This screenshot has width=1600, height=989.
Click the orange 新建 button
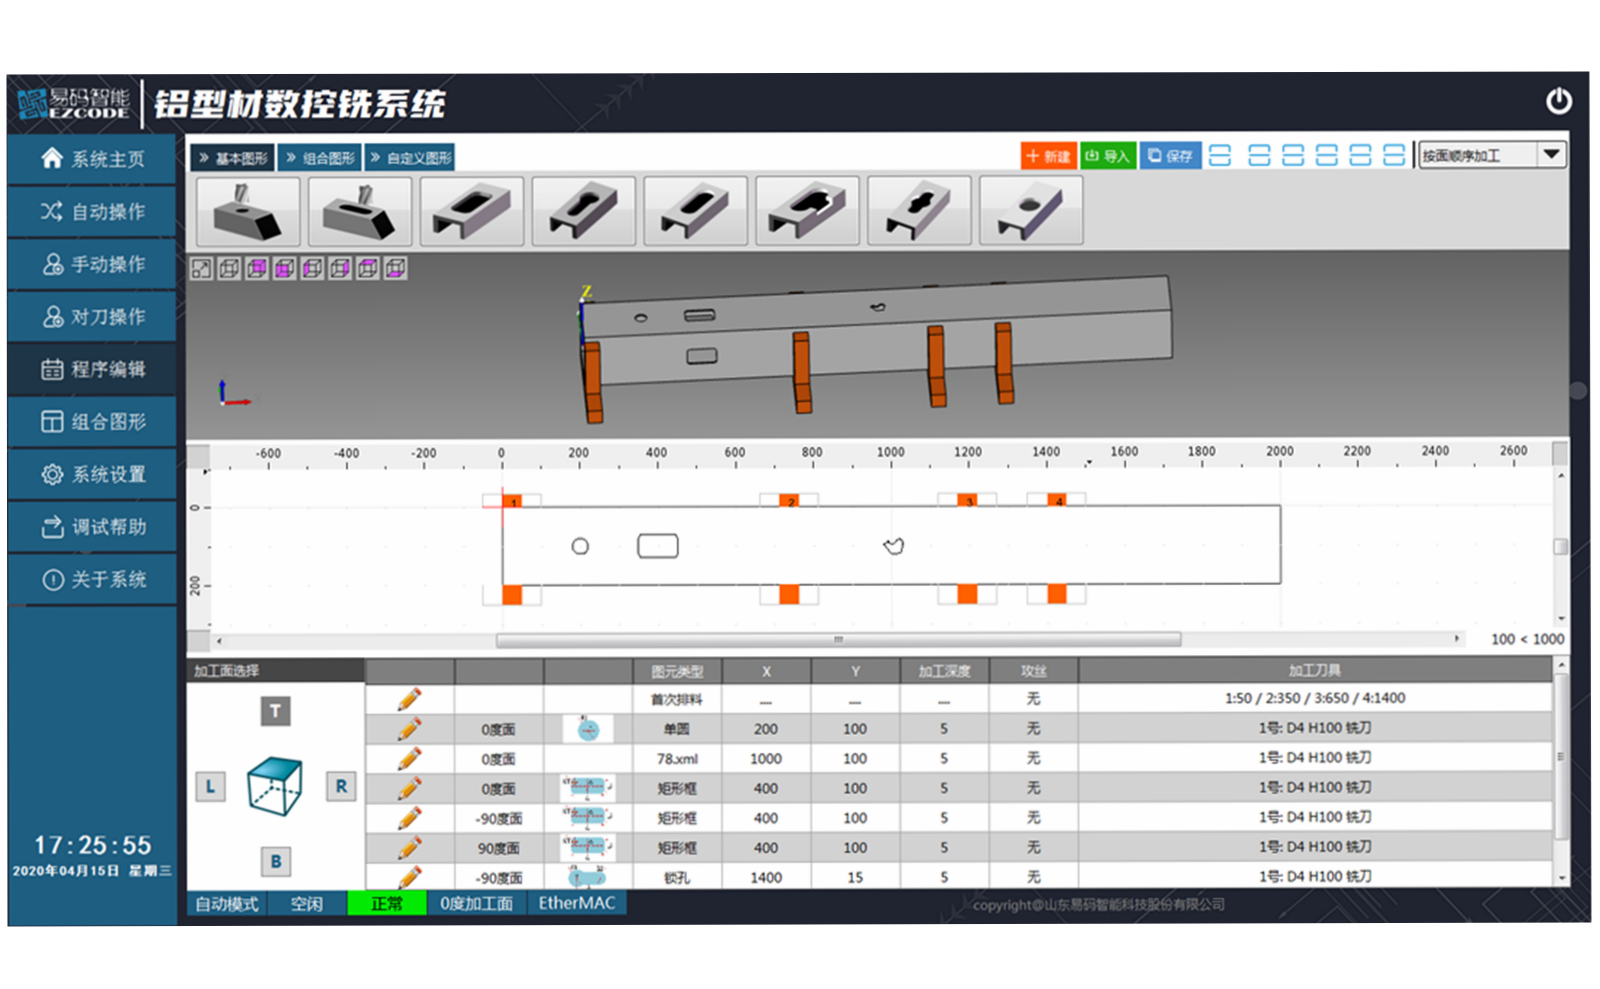pyautogui.click(x=1048, y=156)
